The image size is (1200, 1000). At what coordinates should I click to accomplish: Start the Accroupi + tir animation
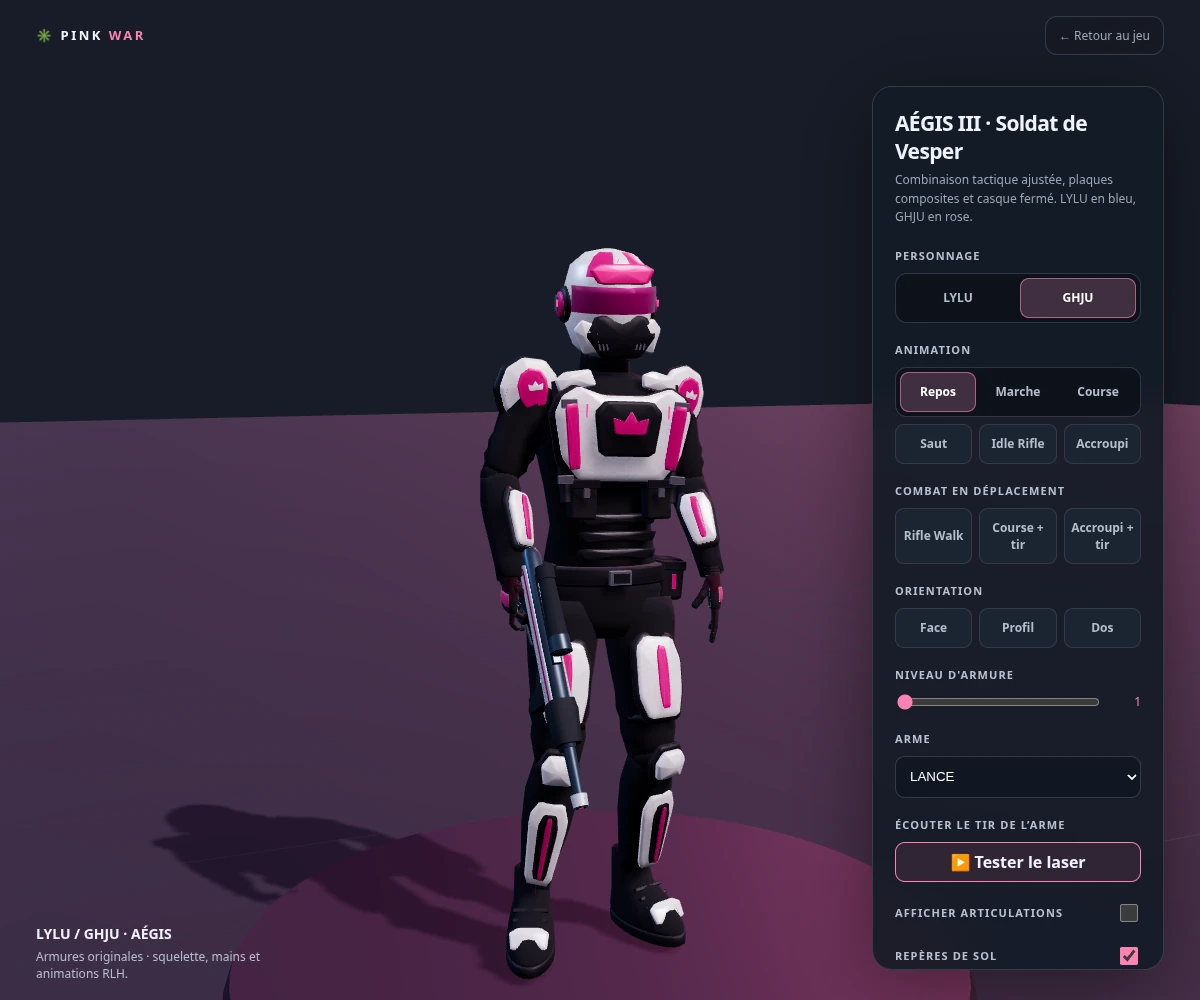tap(1102, 536)
